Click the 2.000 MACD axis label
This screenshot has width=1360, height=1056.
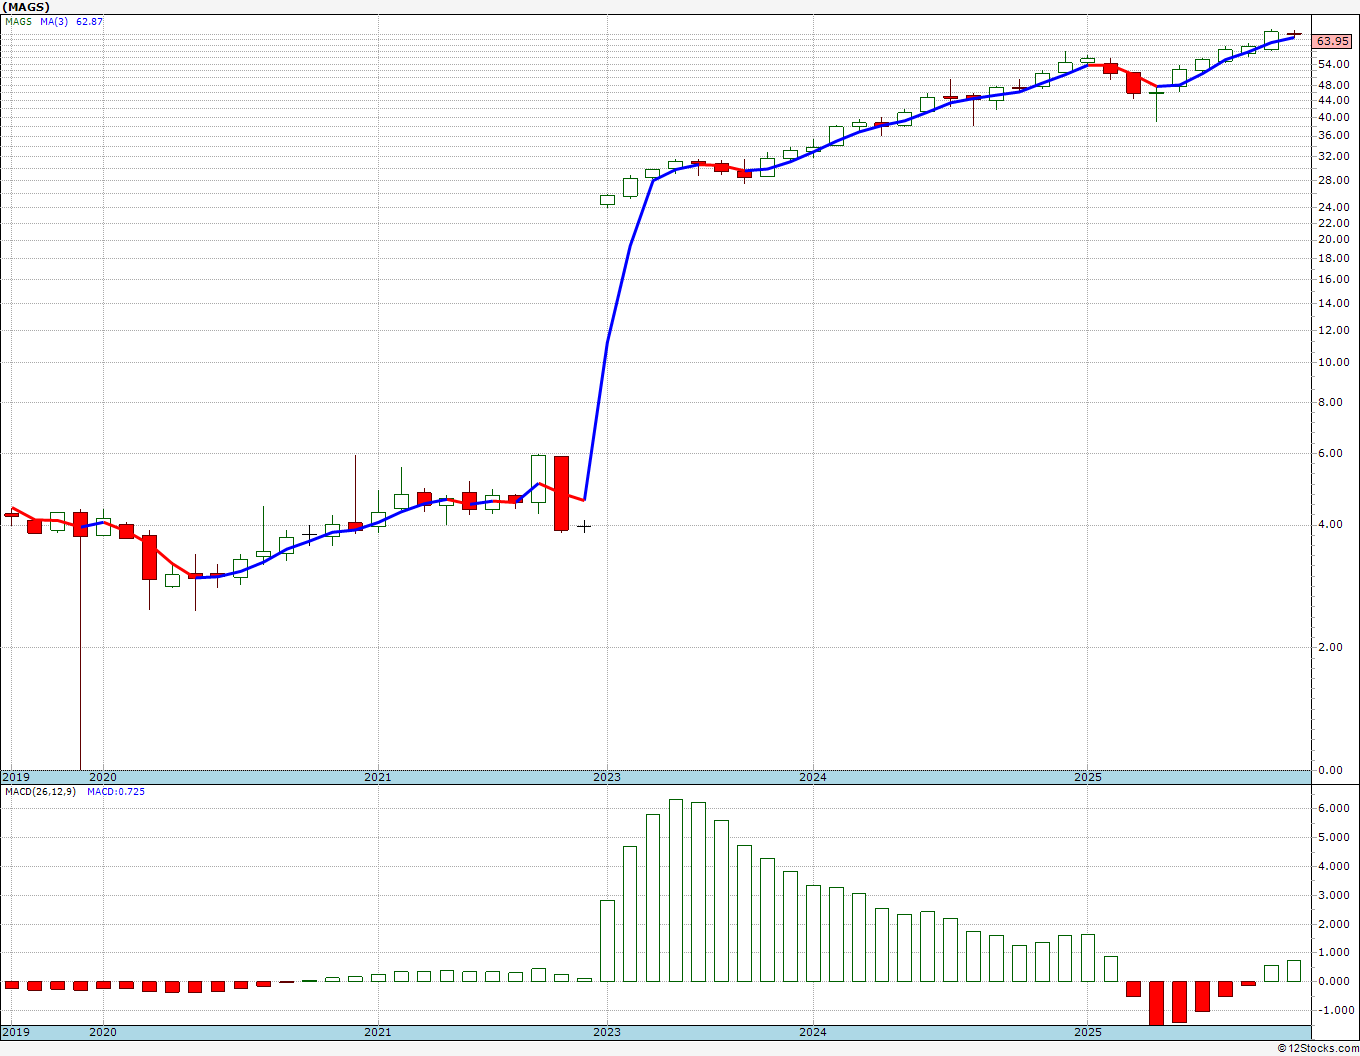(1336, 924)
